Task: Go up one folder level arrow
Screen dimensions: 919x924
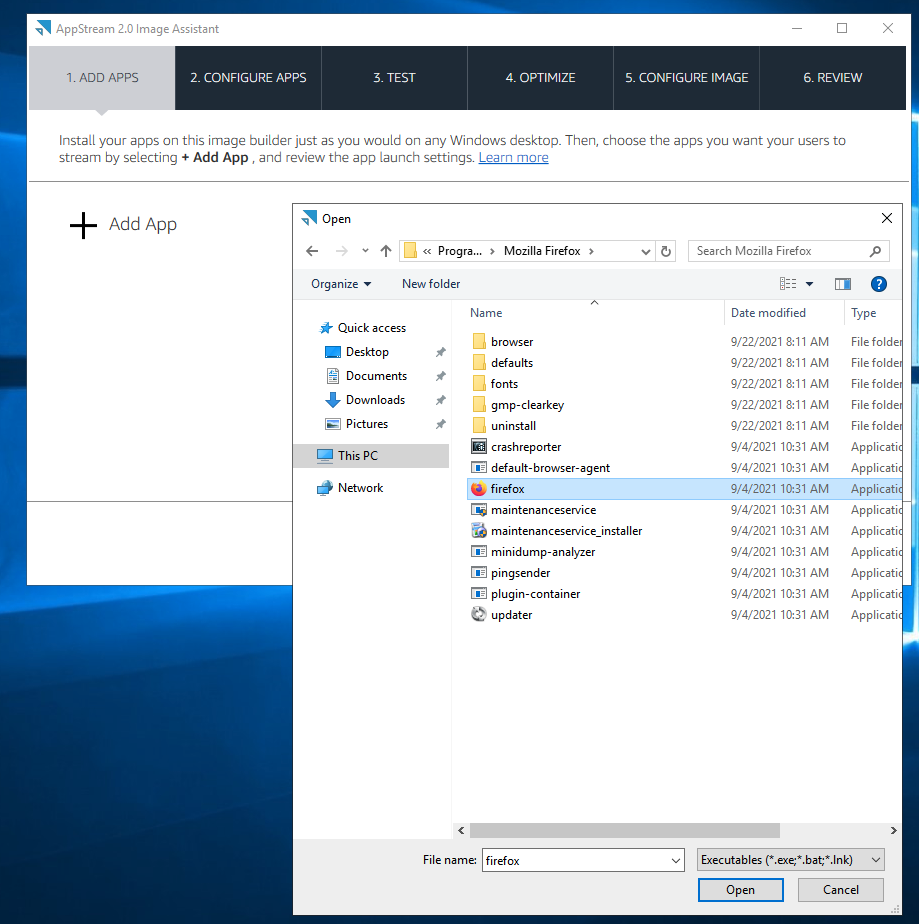Action: [386, 251]
